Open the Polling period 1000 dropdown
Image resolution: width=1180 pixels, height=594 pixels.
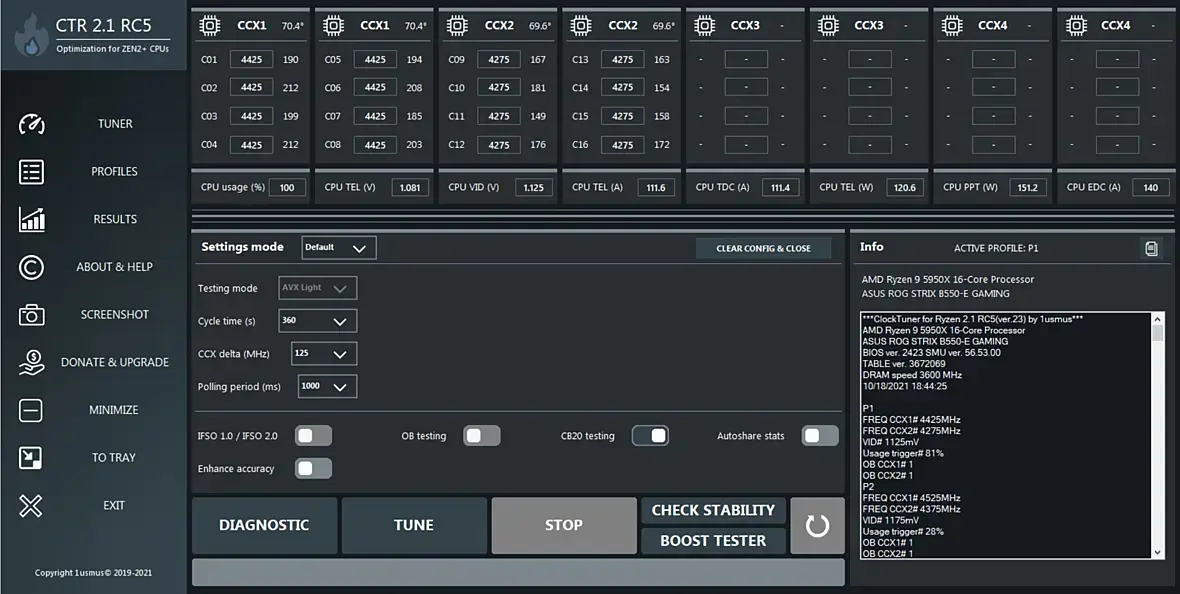[327, 386]
